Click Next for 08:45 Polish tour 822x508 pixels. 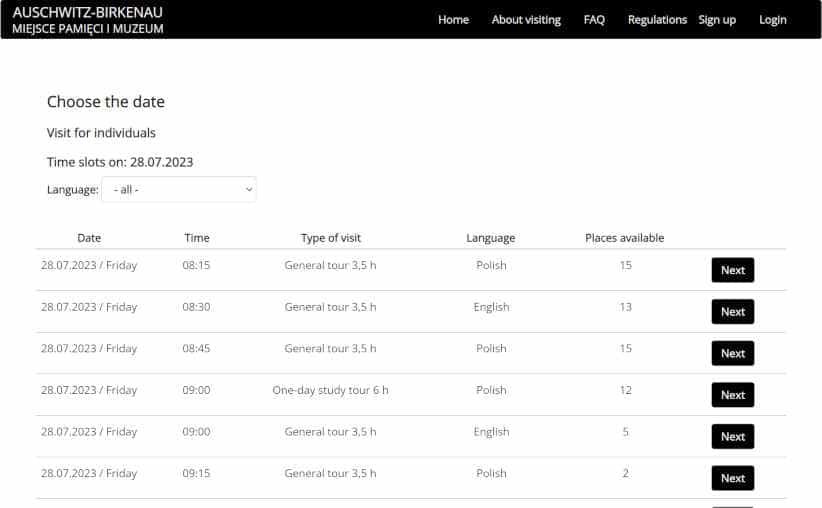732,353
